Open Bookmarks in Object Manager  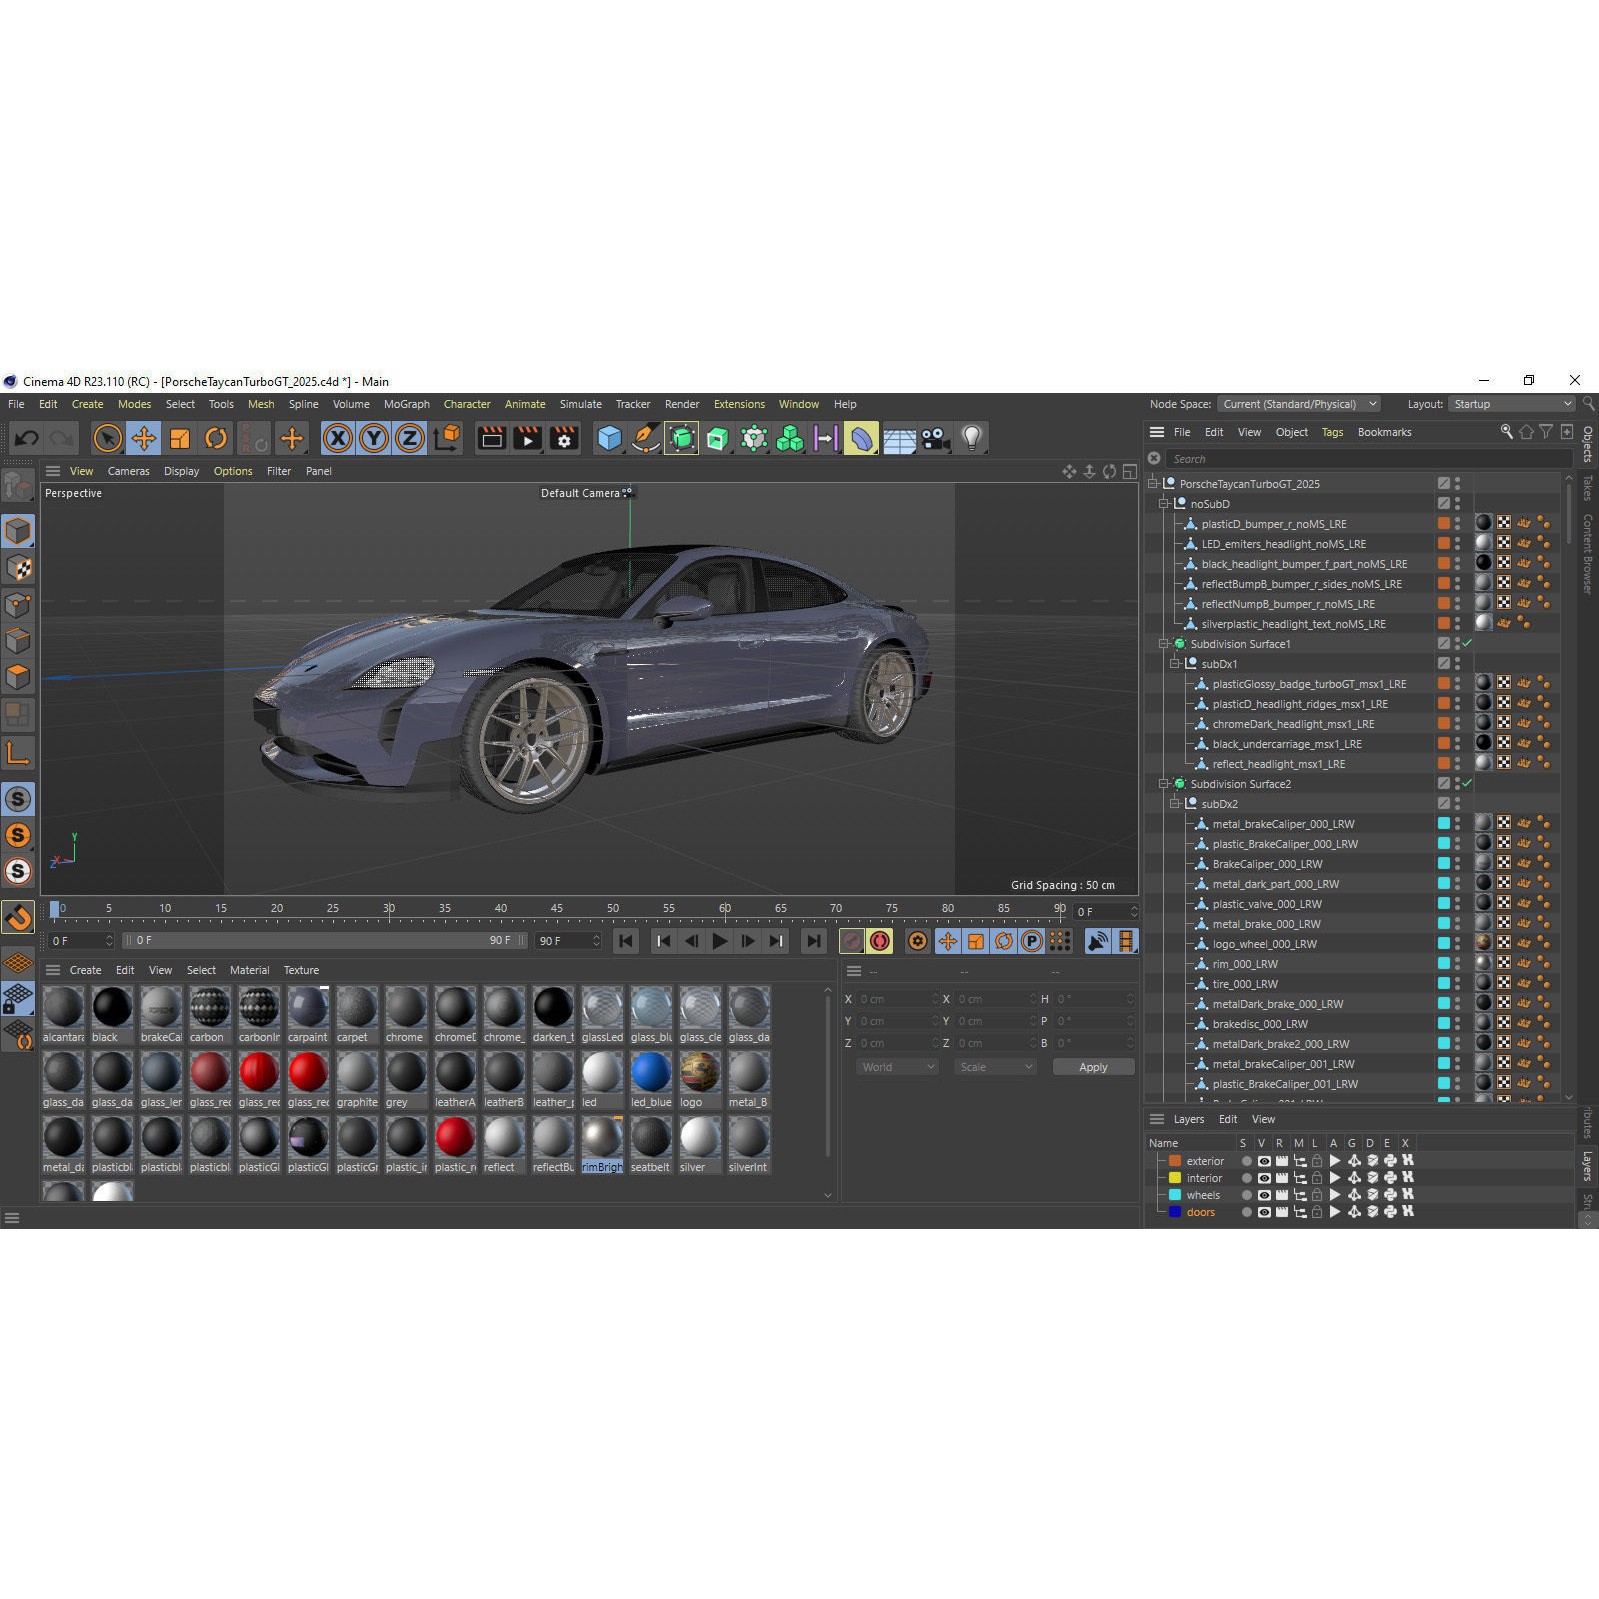pyautogui.click(x=1384, y=432)
